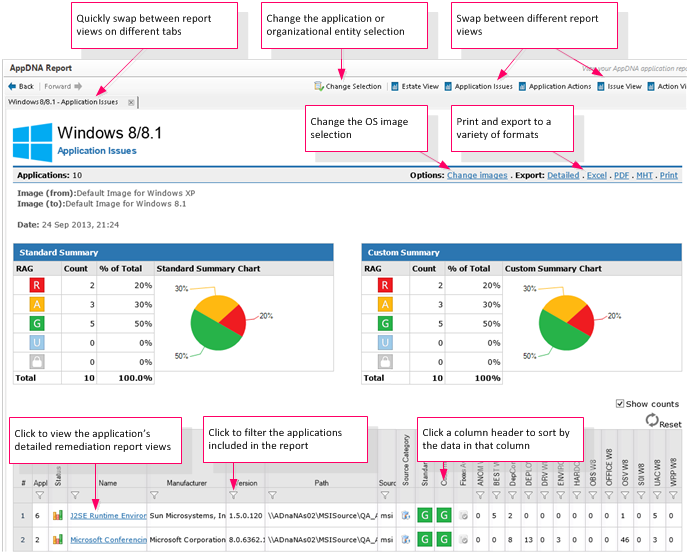The width and height of the screenshot is (690, 556).
Task: Click red slice of Standard Summary pie chart
Action: point(235,320)
